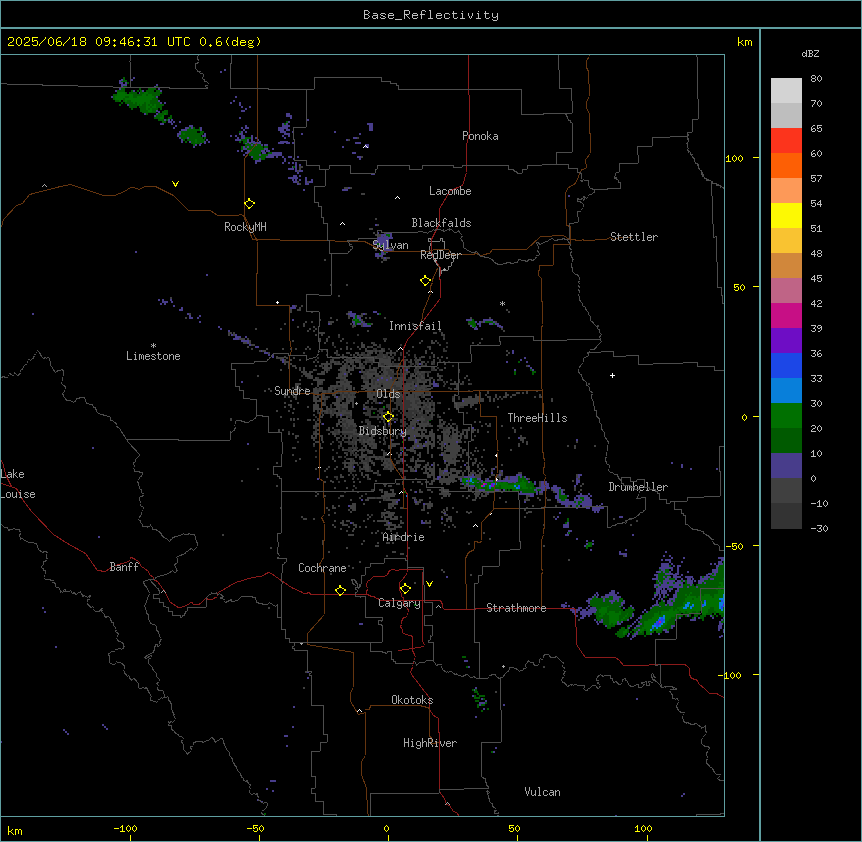Pick the magenta swatch in dBZ legend

pos(786,315)
